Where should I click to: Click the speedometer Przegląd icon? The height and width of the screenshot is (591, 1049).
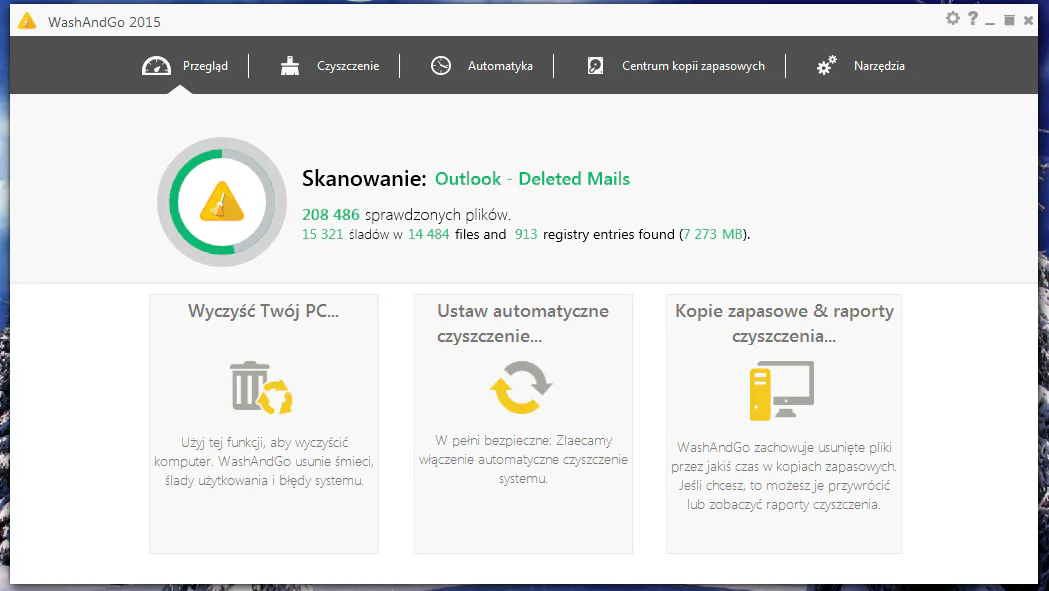[157, 66]
